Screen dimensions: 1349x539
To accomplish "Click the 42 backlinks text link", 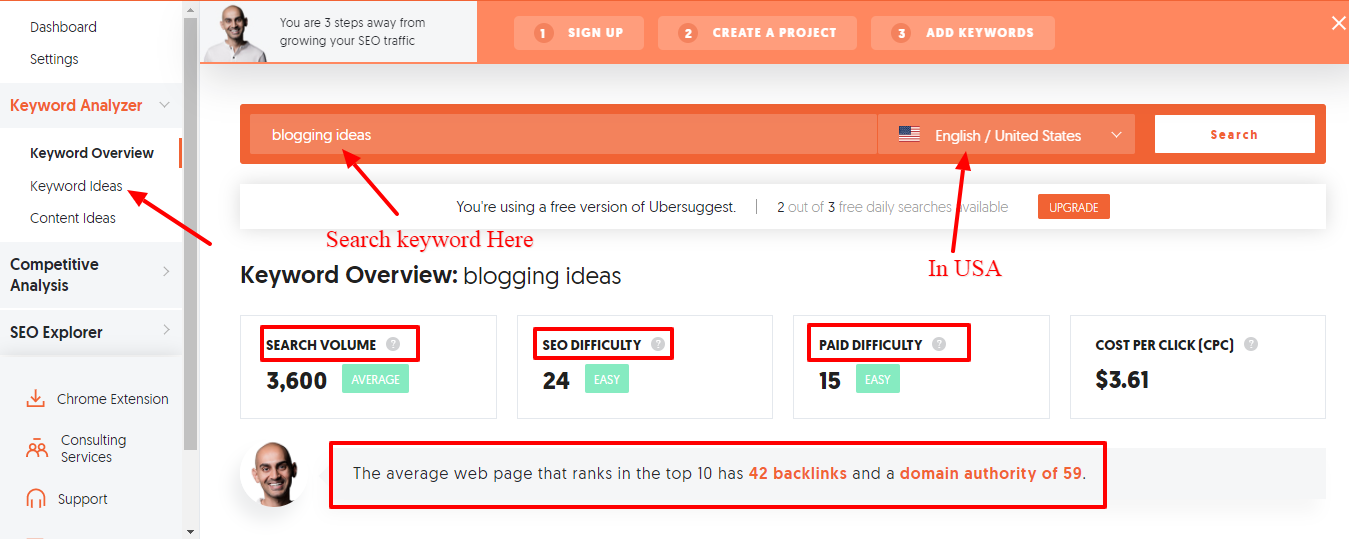I will (798, 473).
